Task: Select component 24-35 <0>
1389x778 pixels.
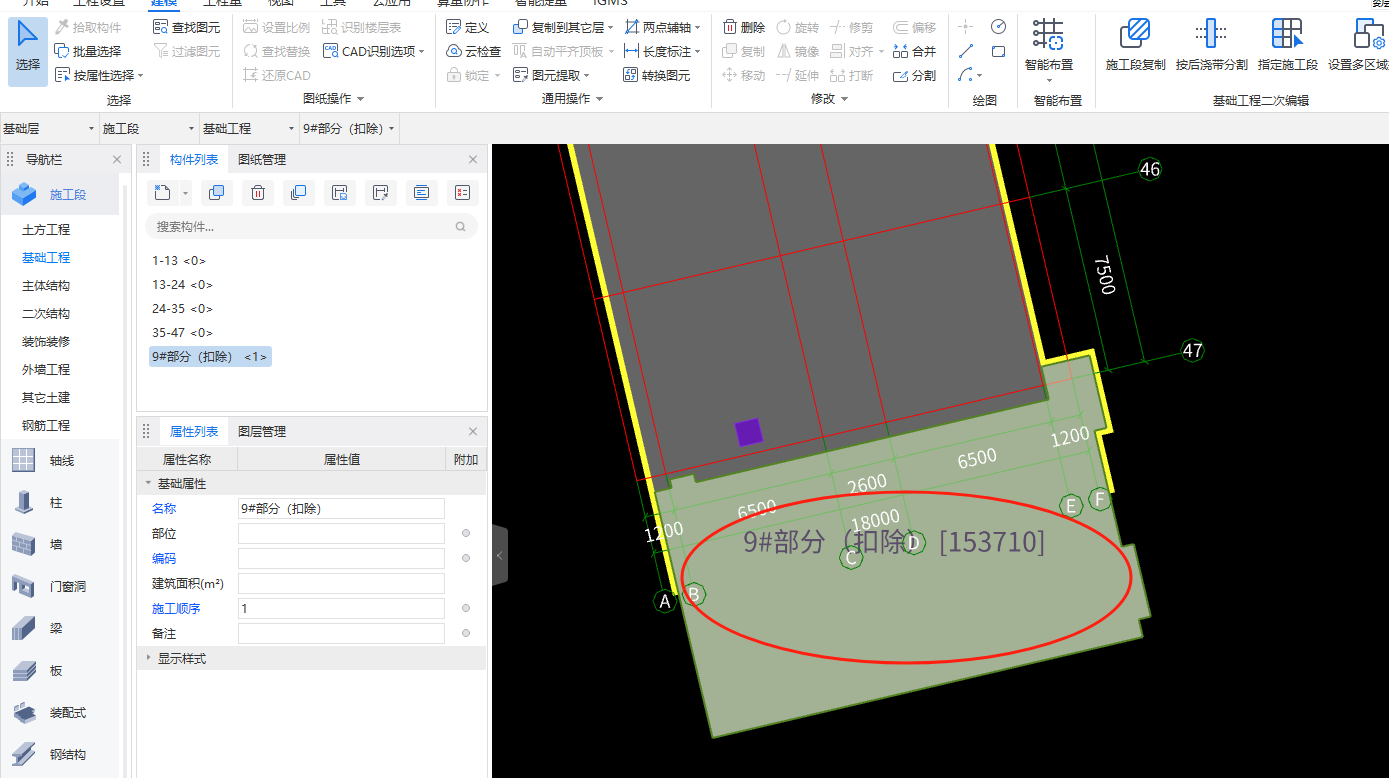Action: [183, 309]
